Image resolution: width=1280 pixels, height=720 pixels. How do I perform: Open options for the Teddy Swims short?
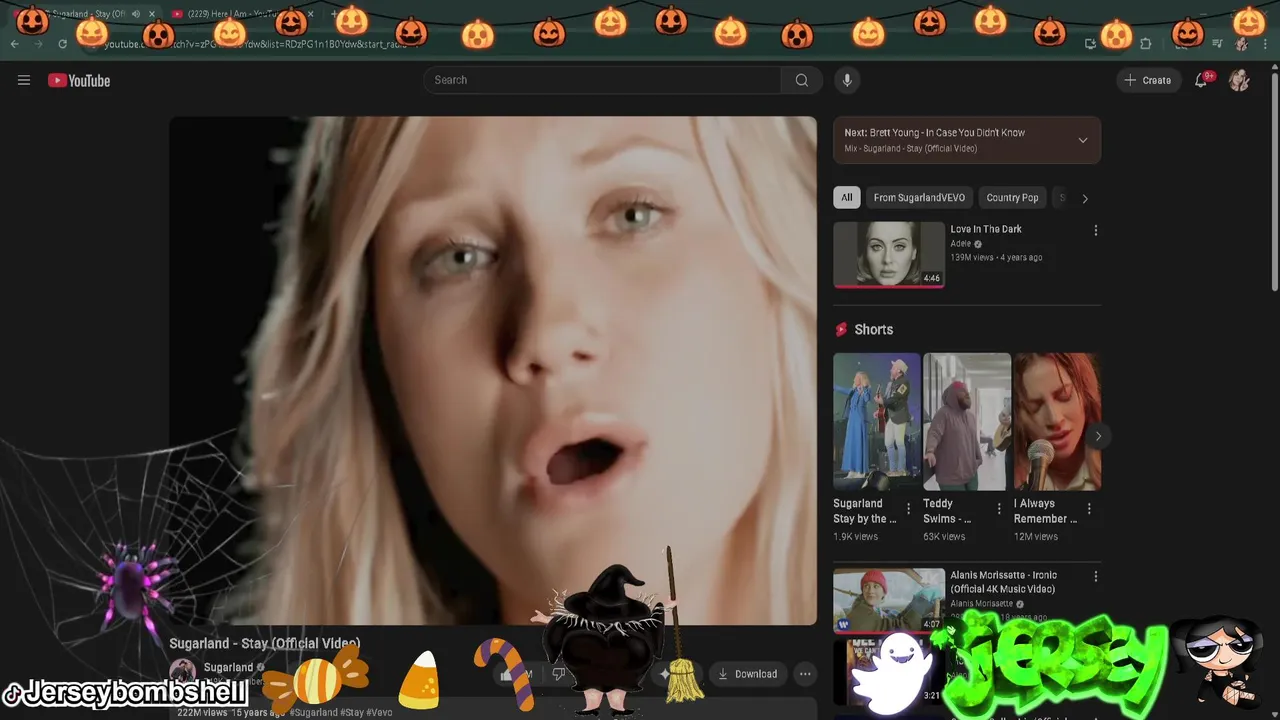click(998, 509)
